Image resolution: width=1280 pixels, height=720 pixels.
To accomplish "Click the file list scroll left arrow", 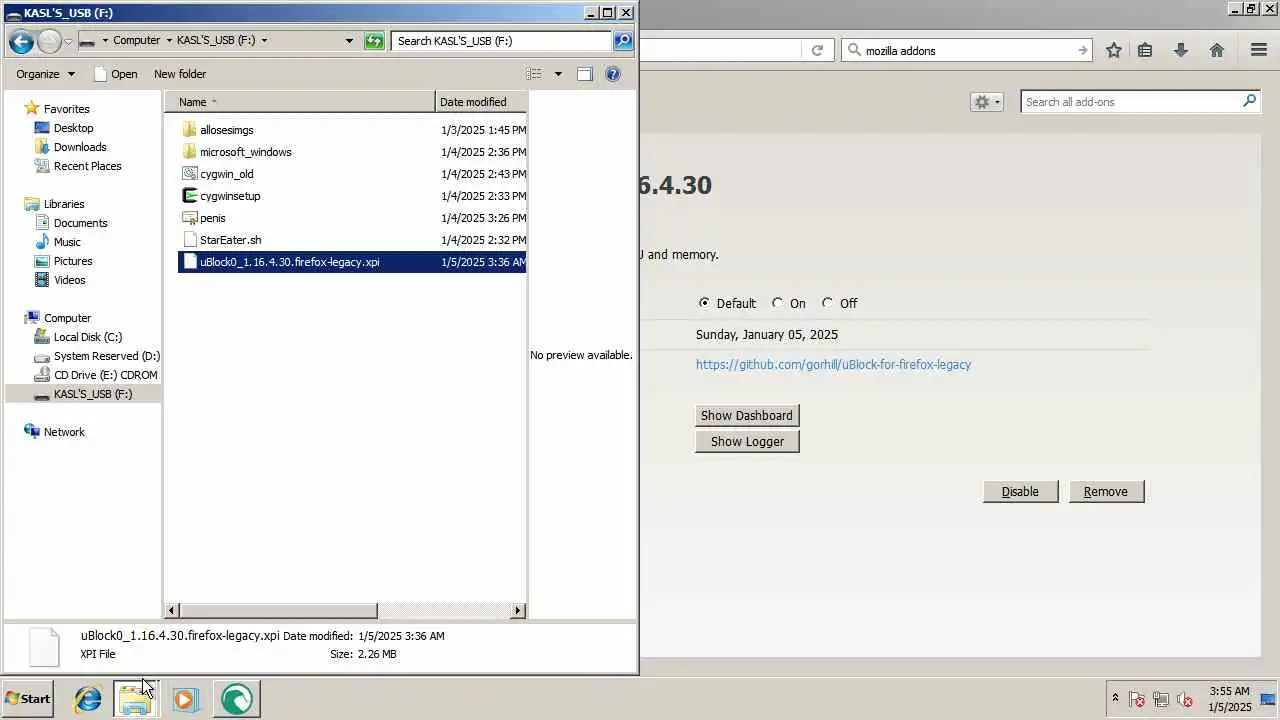I will tap(172, 611).
